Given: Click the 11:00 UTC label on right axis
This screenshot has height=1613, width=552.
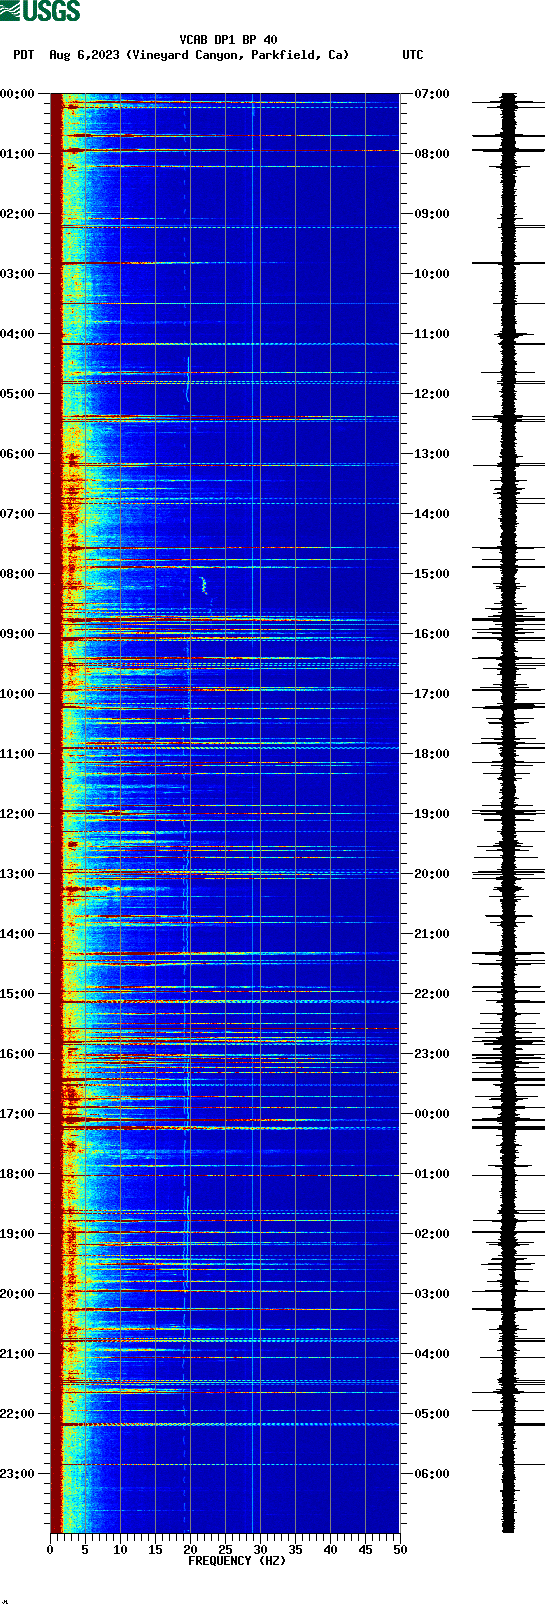Looking at the screenshot, I should [432, 334].
